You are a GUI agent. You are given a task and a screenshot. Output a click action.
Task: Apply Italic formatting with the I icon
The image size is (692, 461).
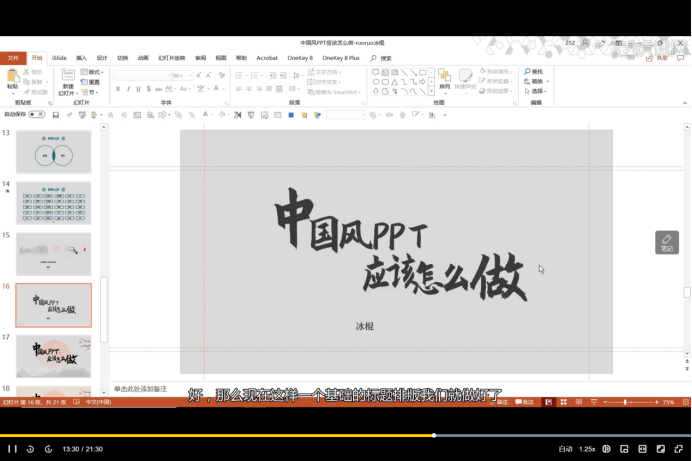point(128,89)
